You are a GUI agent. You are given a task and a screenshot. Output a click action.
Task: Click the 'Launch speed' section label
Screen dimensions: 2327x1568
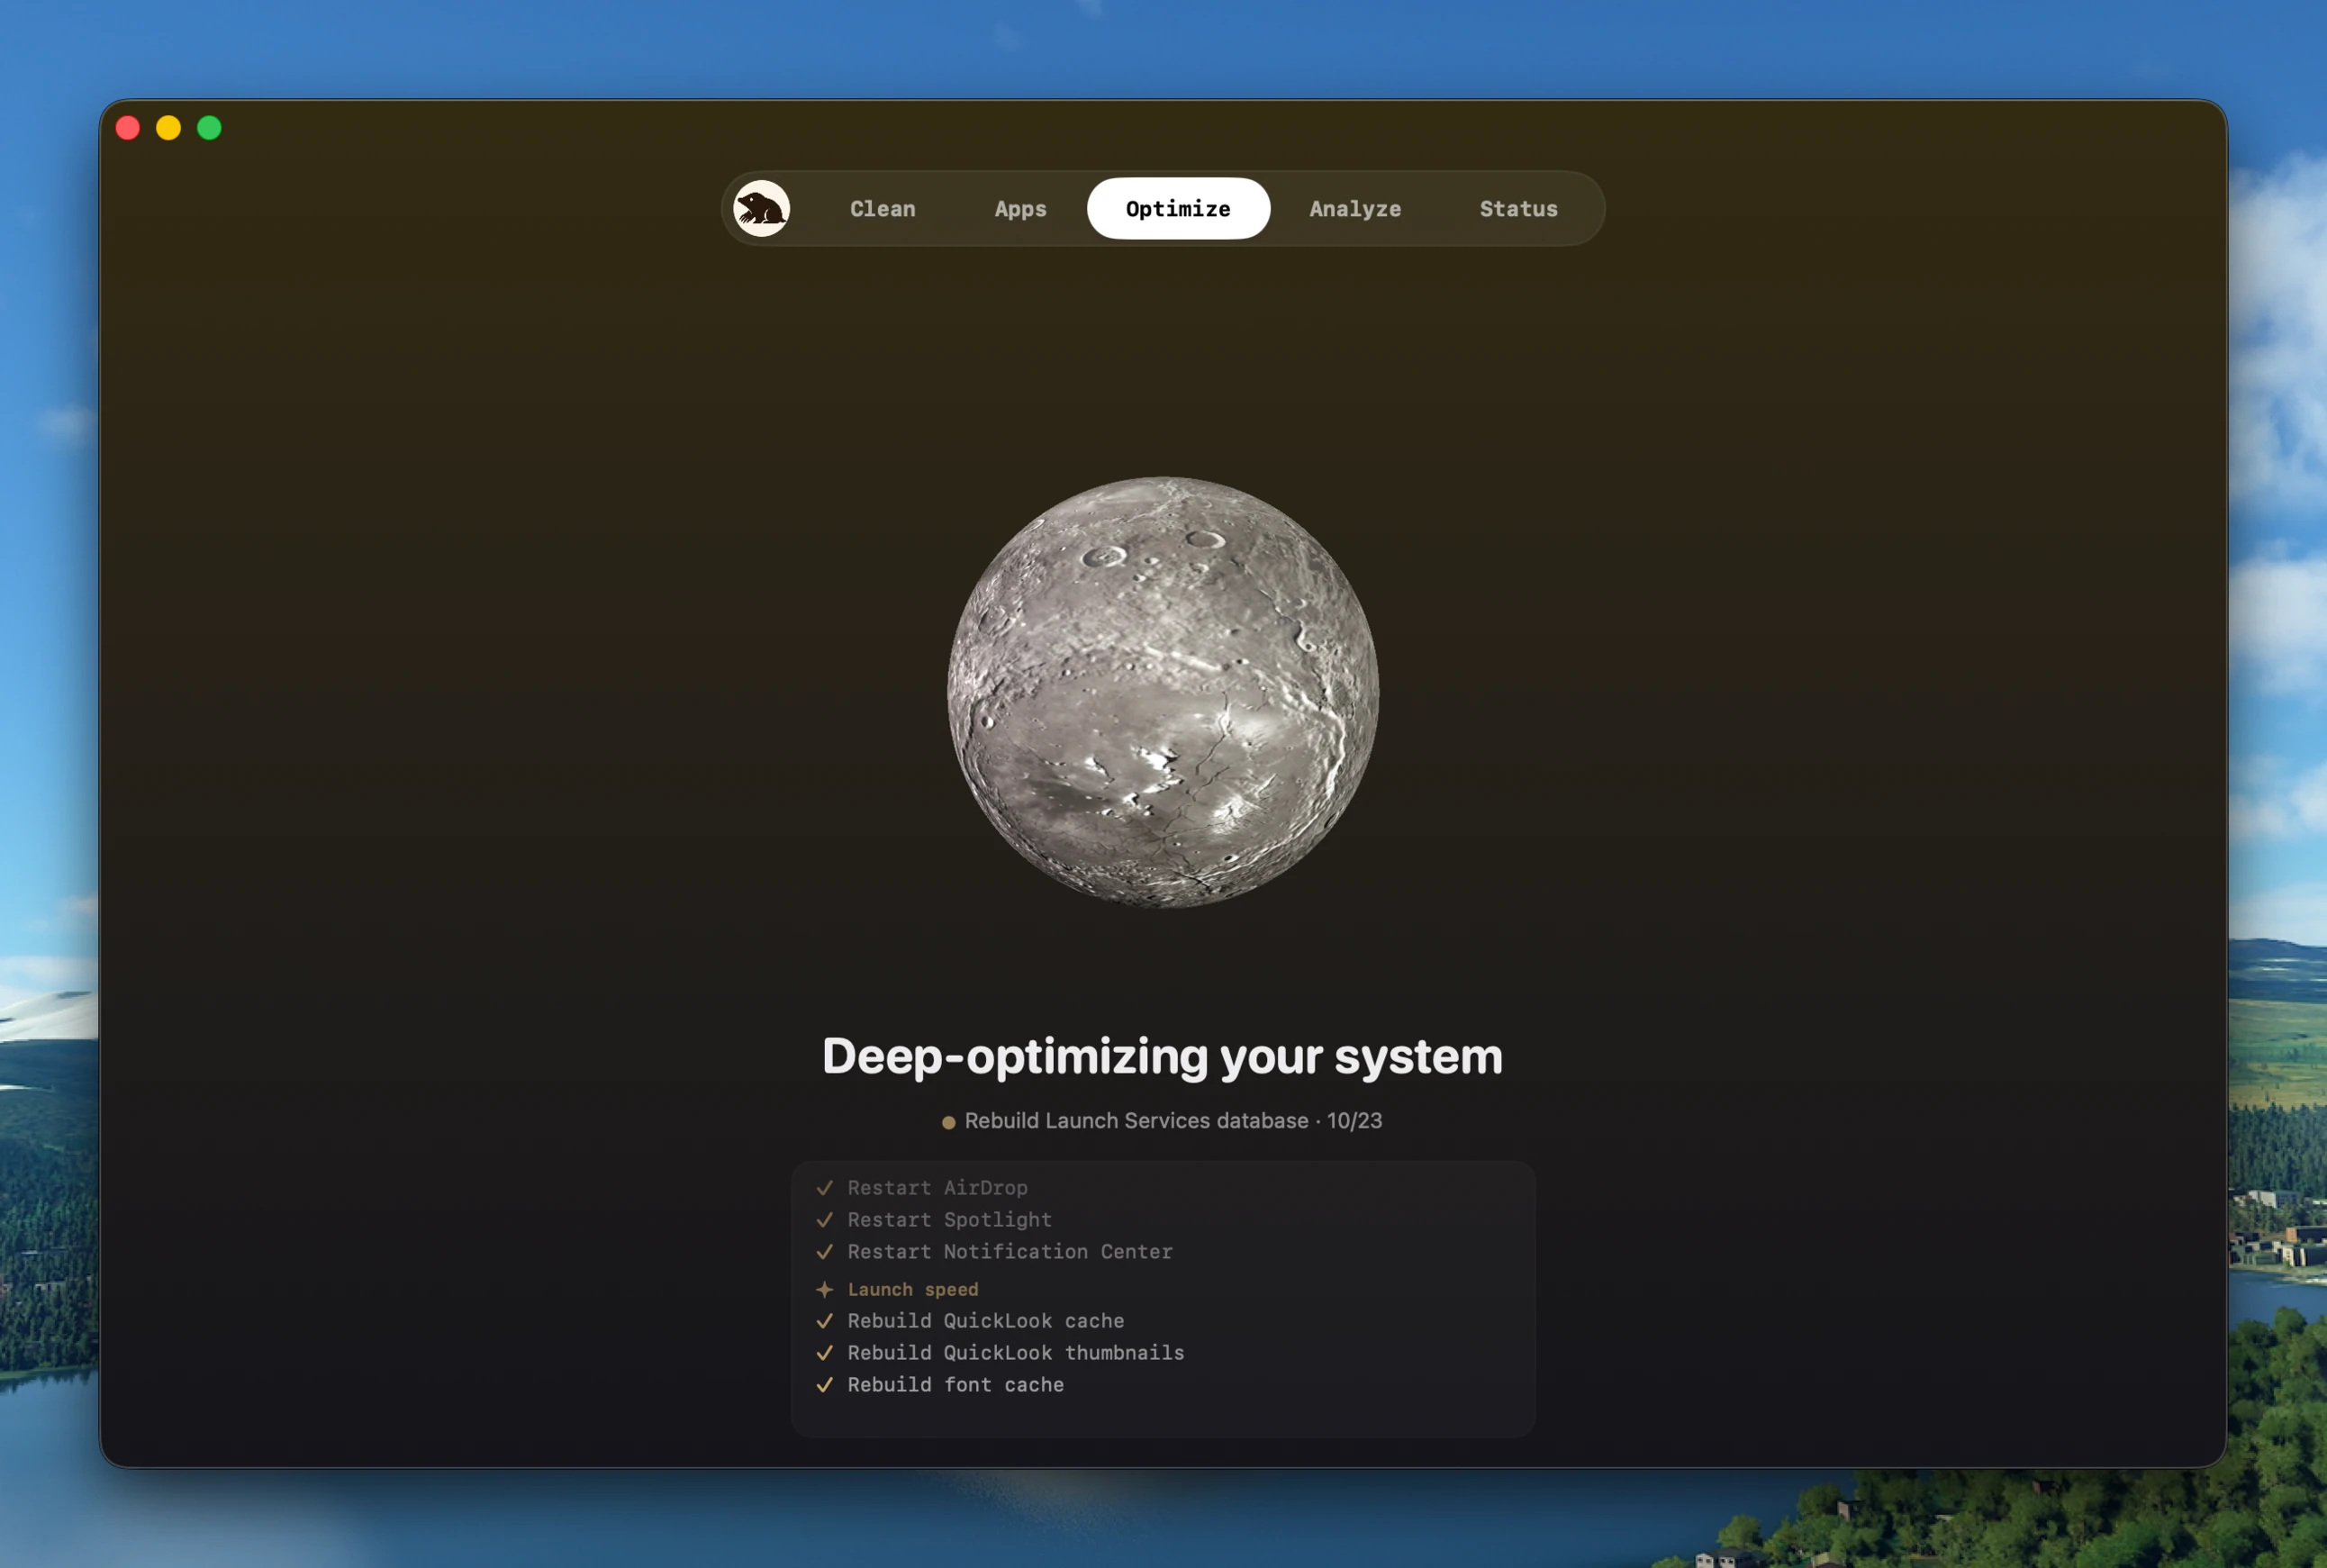point(913,1290)
